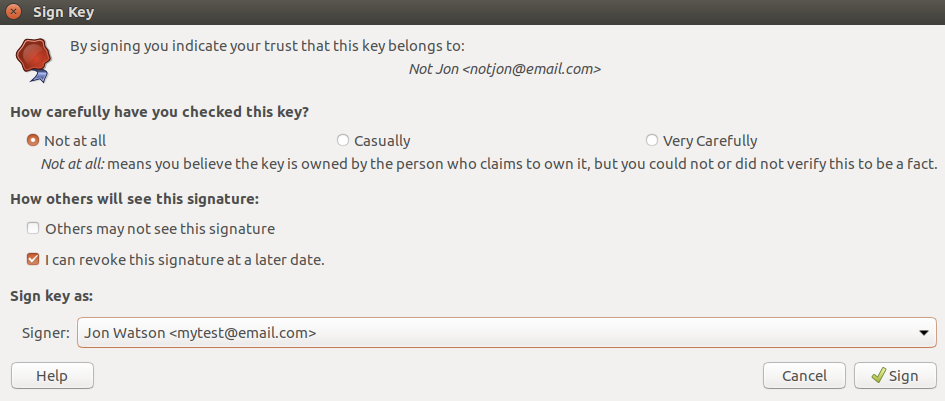
Task: Click the "How carefully have you checked" heading
Action: [160, 112]
